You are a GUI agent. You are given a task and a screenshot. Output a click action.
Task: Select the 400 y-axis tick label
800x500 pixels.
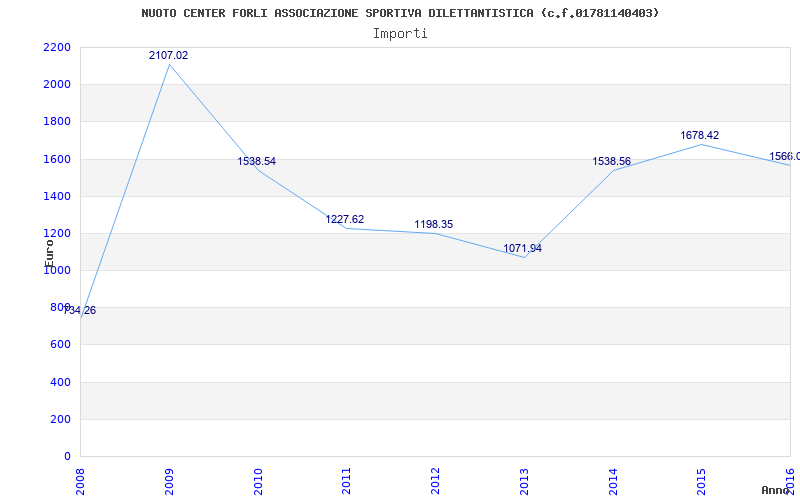tap(60, 382)
